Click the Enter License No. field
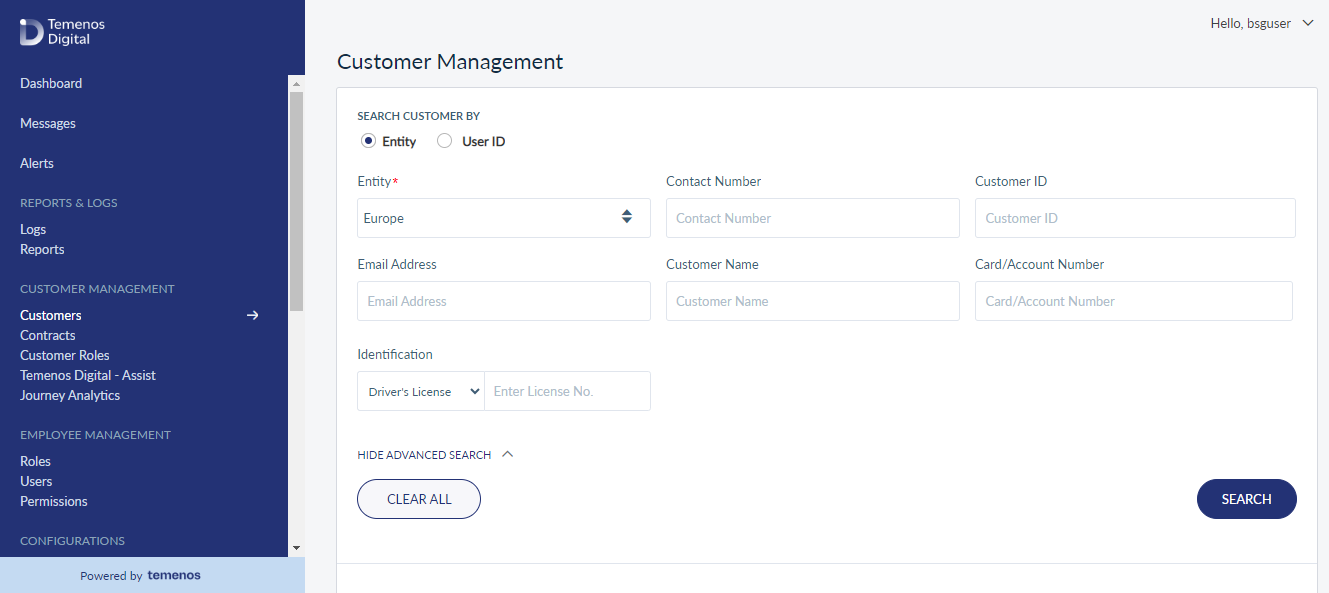The height and width of the screenshot is (593, 1329). [x=567, y=391]
